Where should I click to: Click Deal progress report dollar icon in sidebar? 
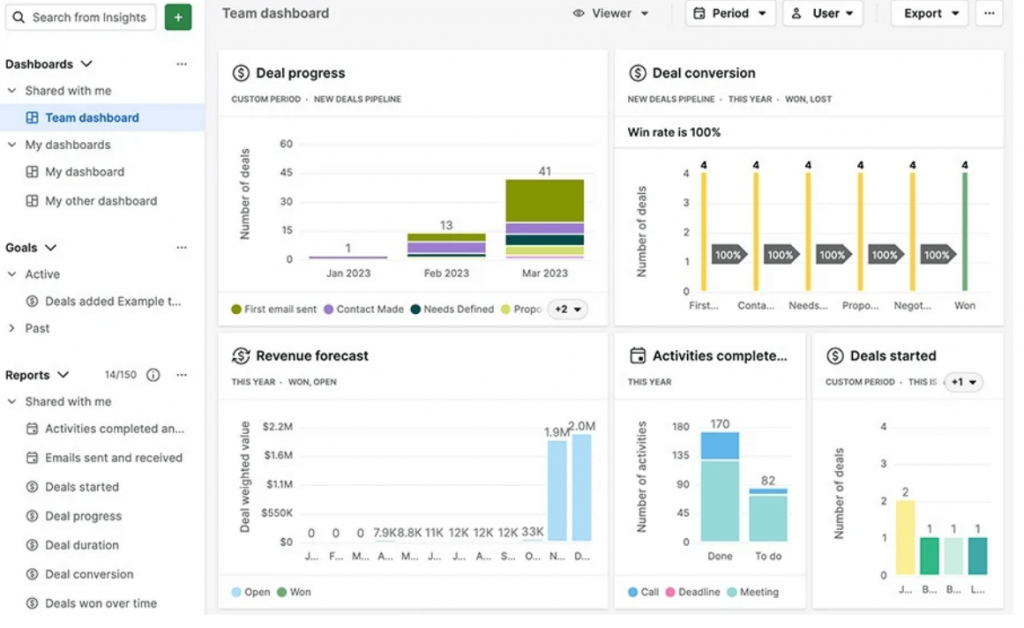[x=31, y=516]
